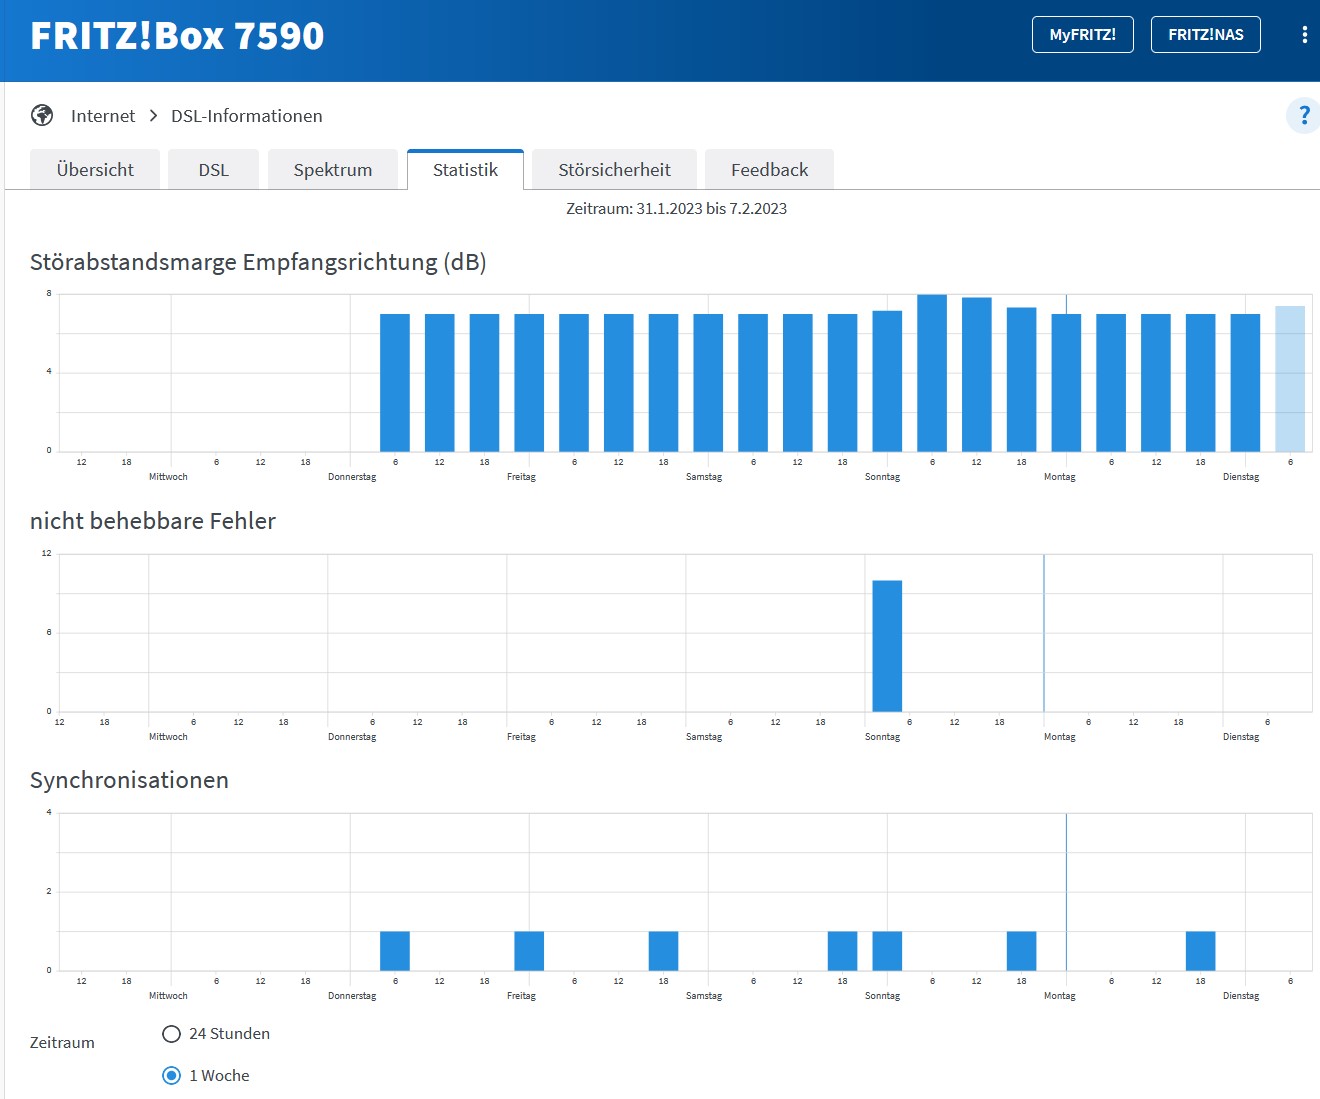1320x1099 pixels.
Task: Open the help question mark icon
Action: click(1303, 115)
